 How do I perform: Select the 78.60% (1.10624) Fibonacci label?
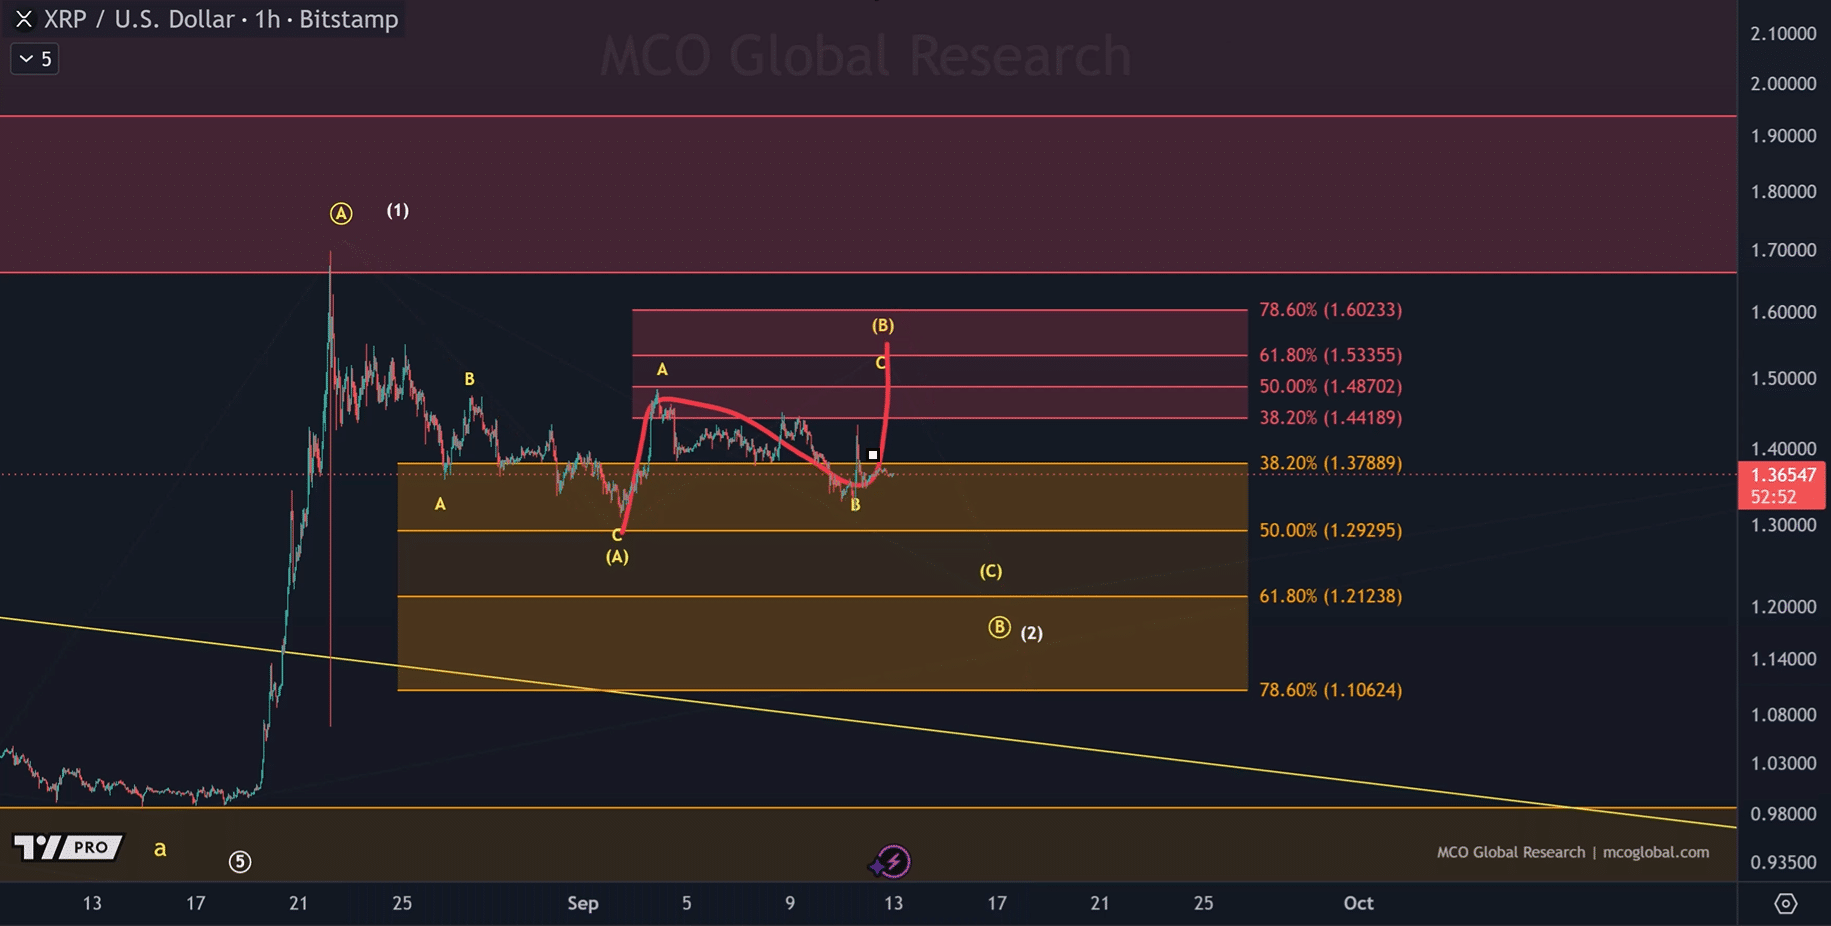point(1330,690)
